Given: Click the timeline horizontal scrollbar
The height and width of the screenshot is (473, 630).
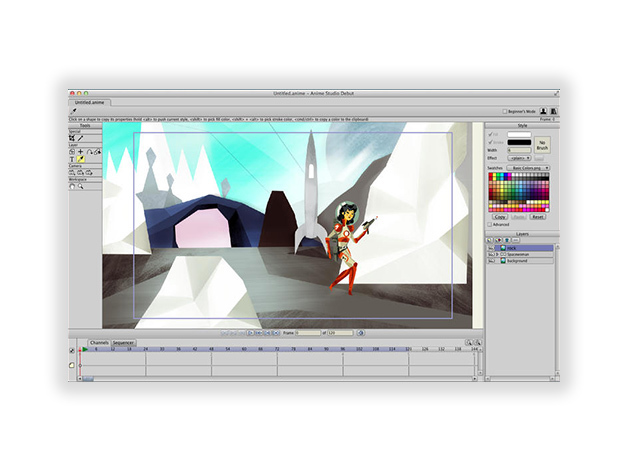Looking at the screenshot, I should click(x=277, y=379).
